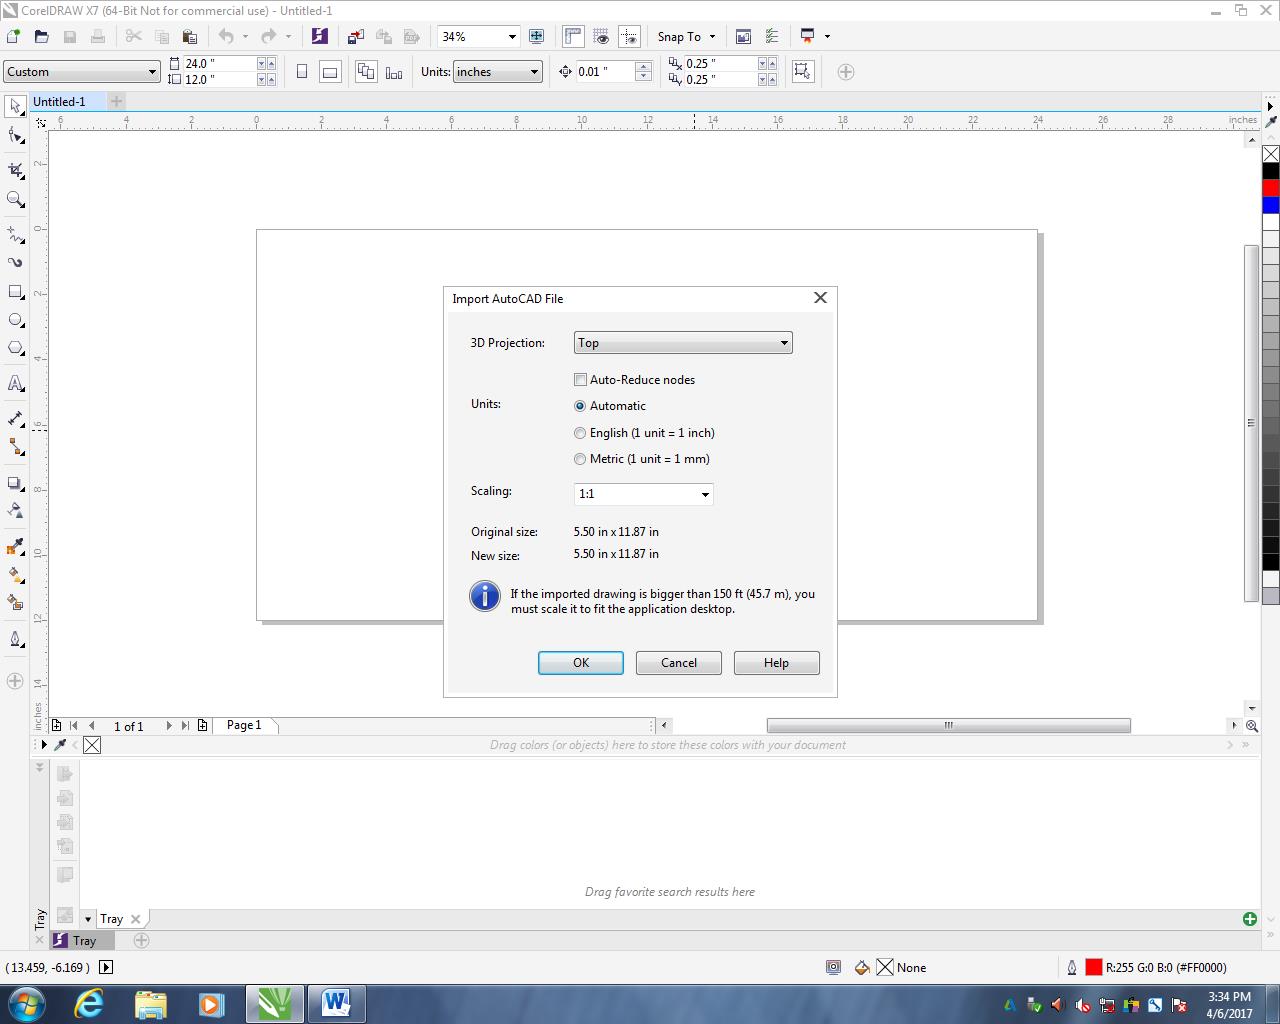This screenshot has height=1024, width=1280.
Task: Select Metric (1 unit = 1 mm) option
Action: coord(580,459)
